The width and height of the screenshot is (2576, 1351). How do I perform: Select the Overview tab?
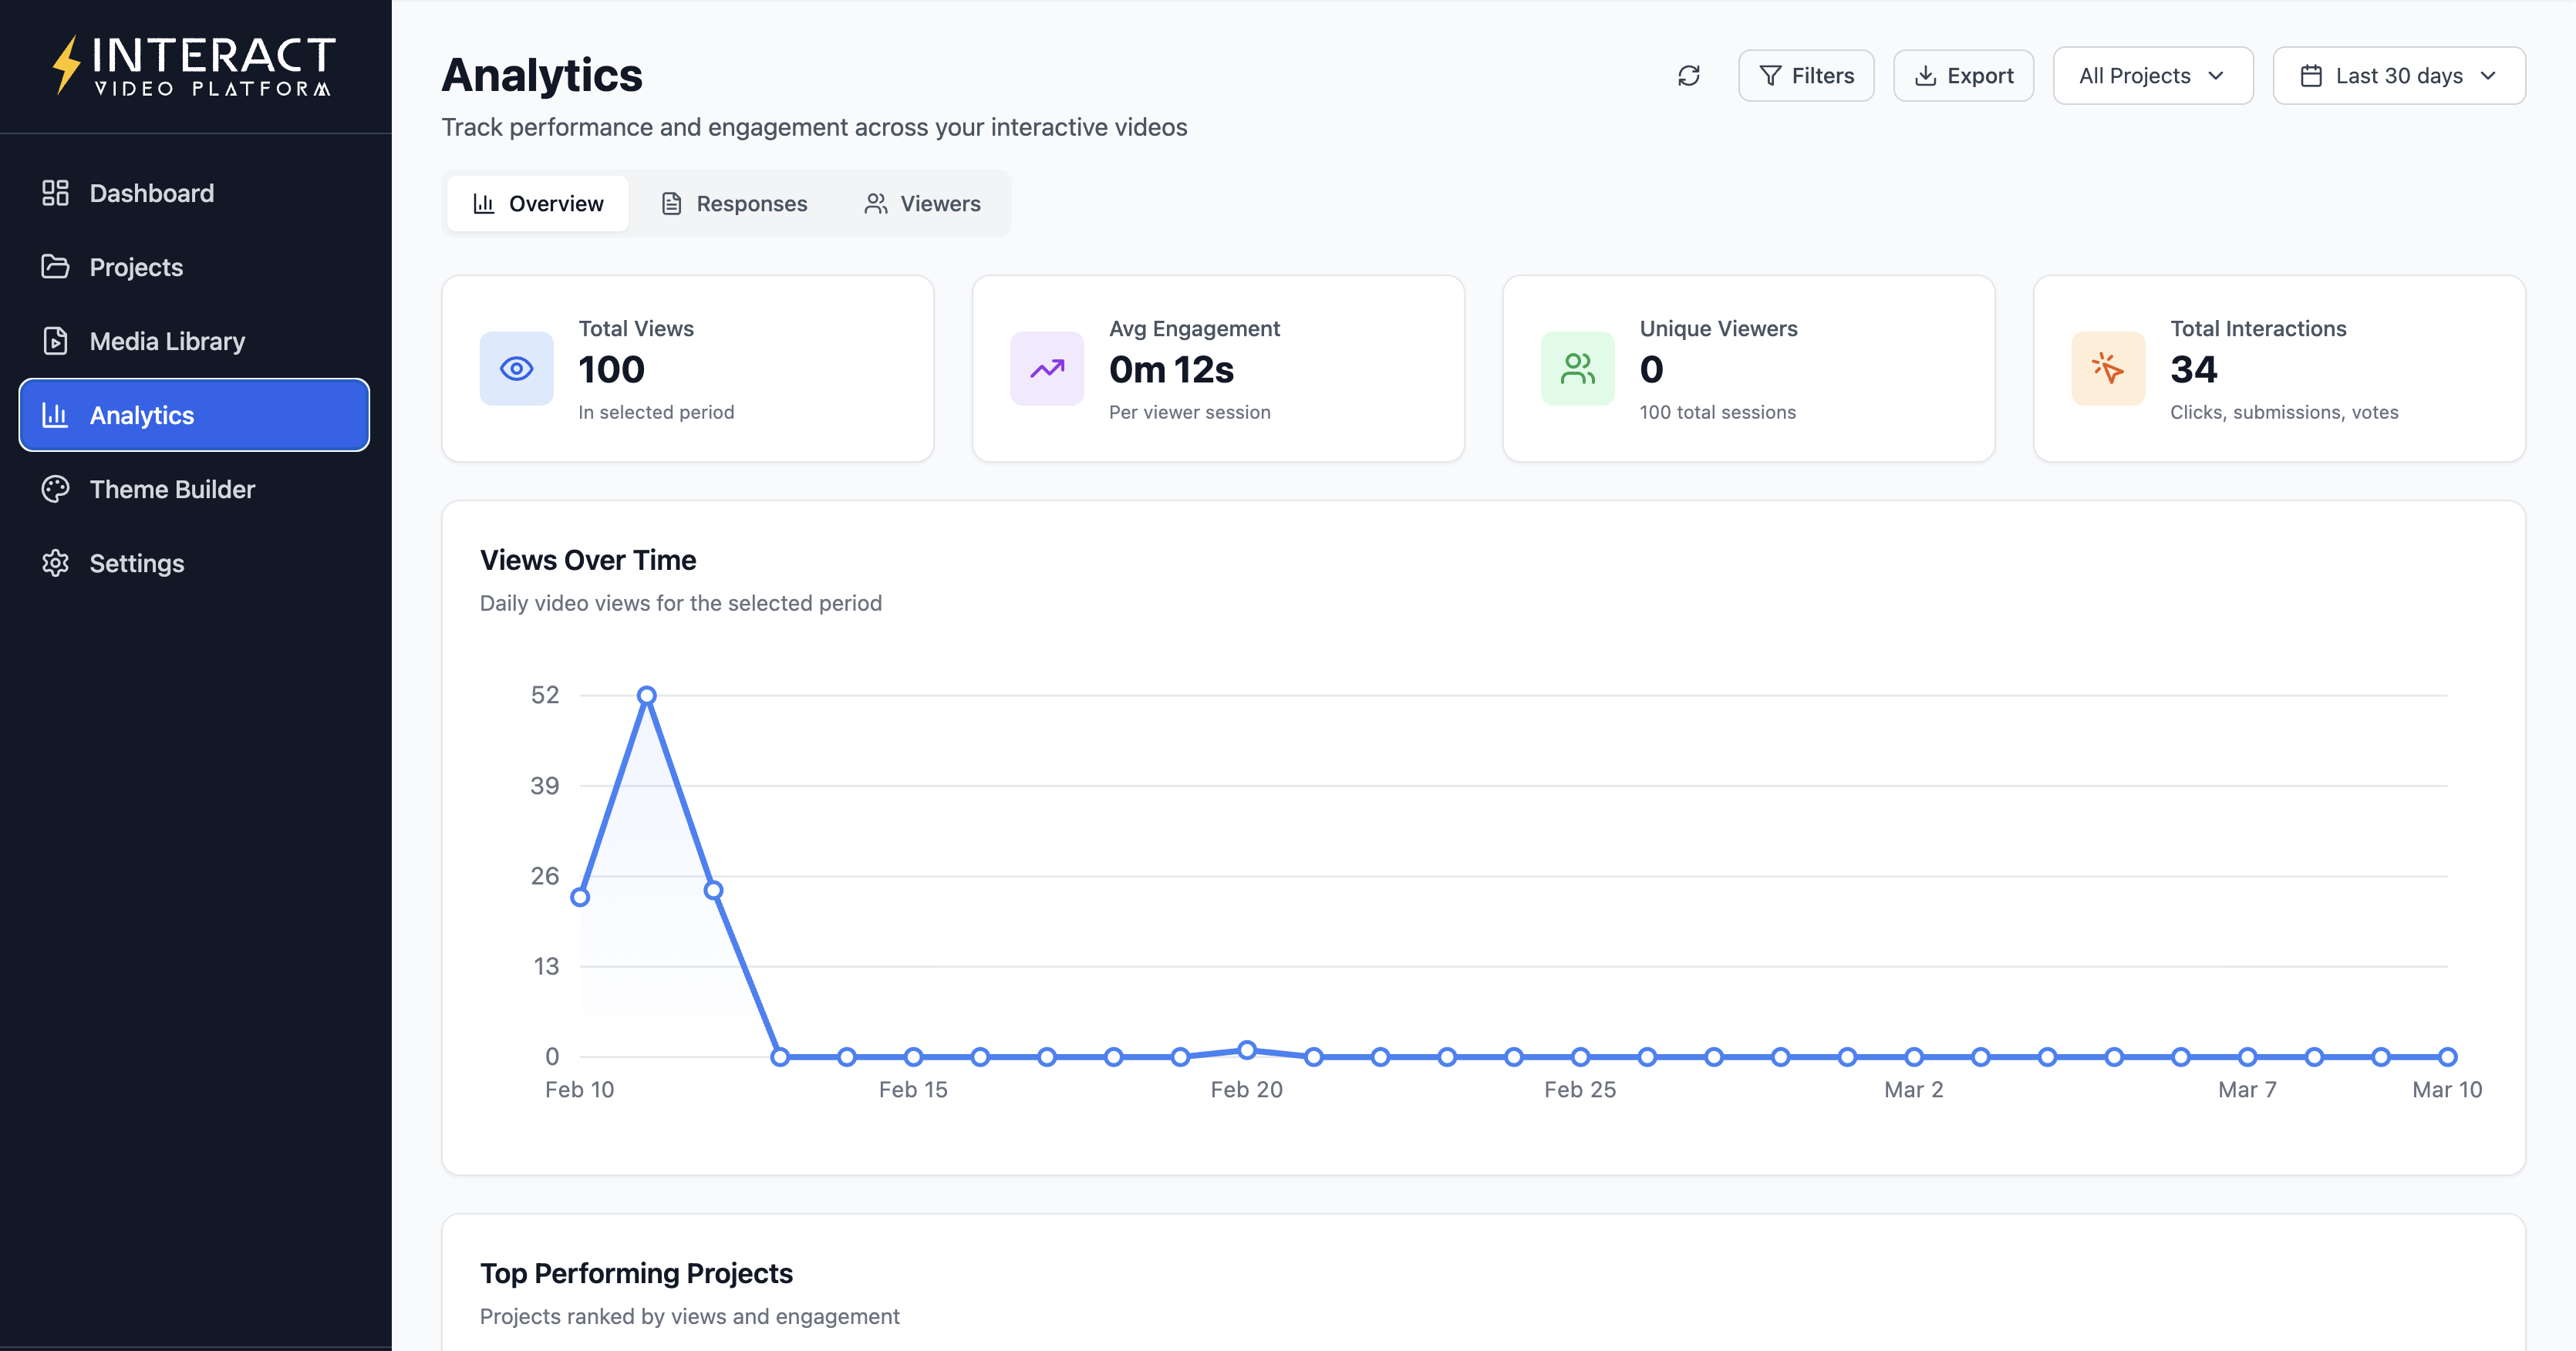point(538,204)
